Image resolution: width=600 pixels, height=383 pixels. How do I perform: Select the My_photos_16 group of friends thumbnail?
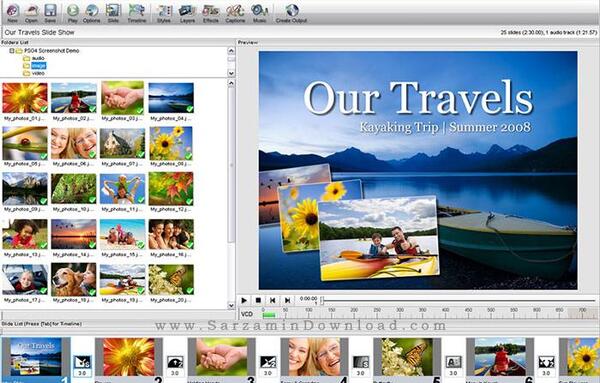[171, 234]
